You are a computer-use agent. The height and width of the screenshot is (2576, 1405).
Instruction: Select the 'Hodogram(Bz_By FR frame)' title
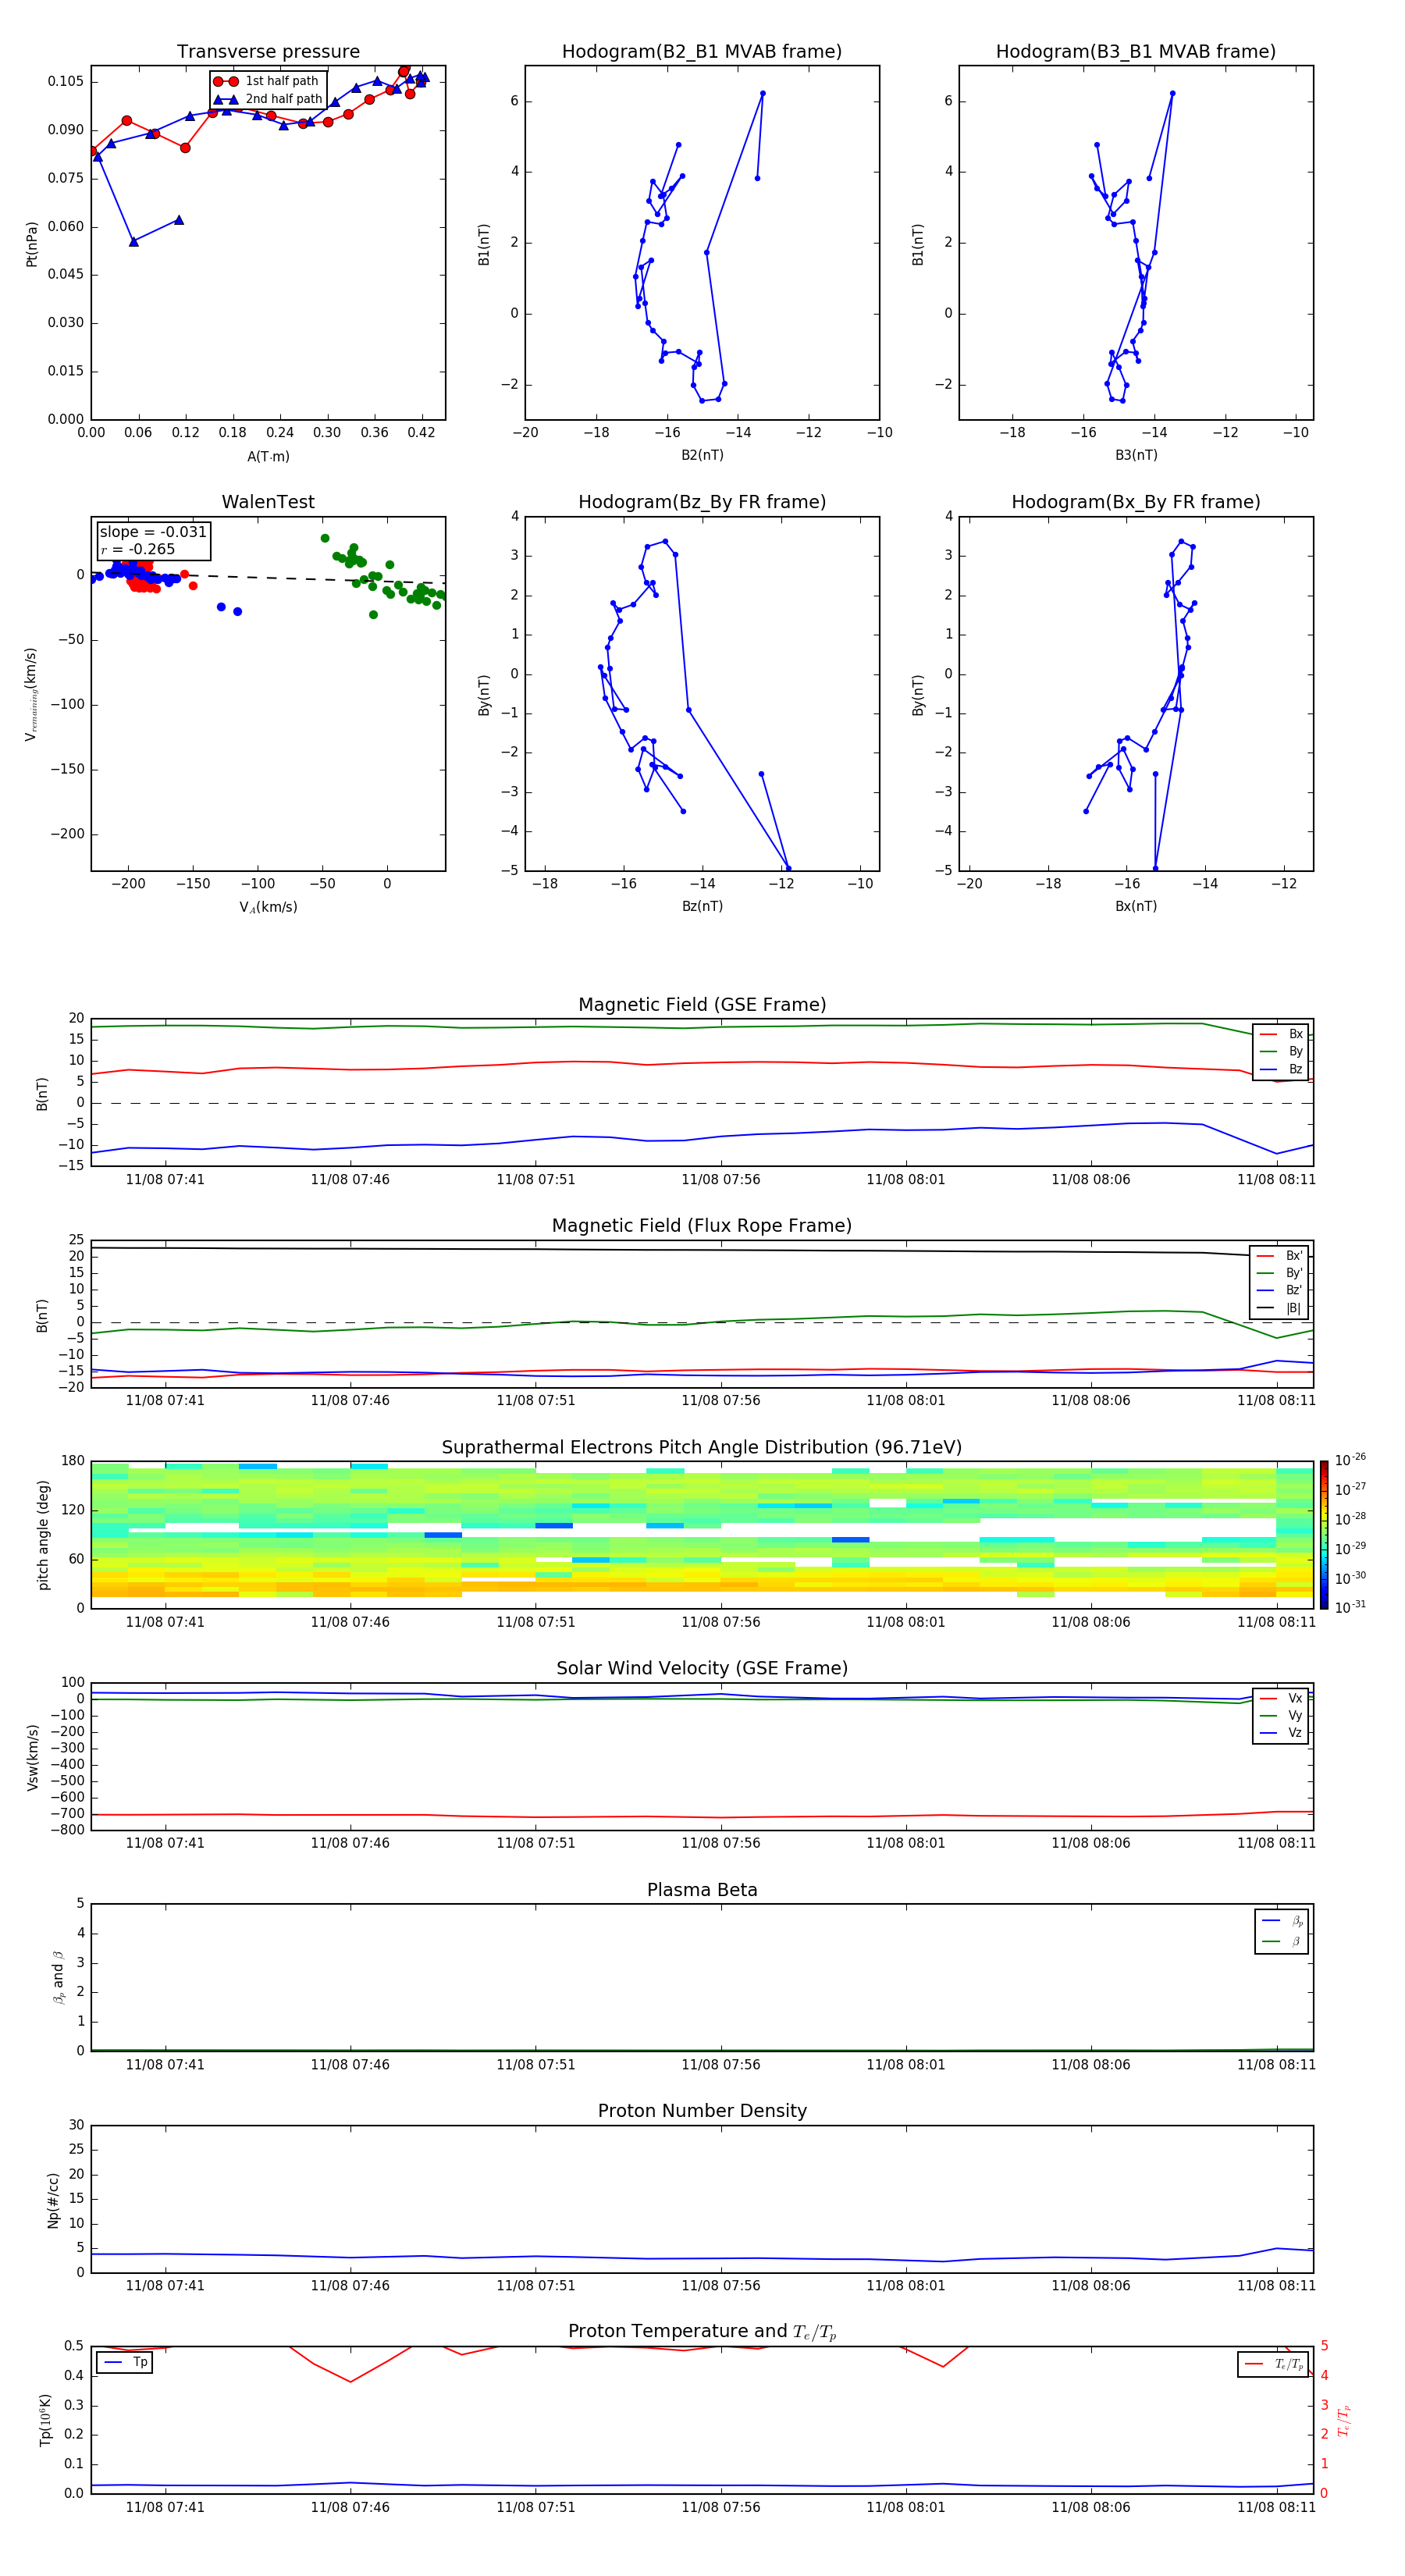tap(702, 502)
